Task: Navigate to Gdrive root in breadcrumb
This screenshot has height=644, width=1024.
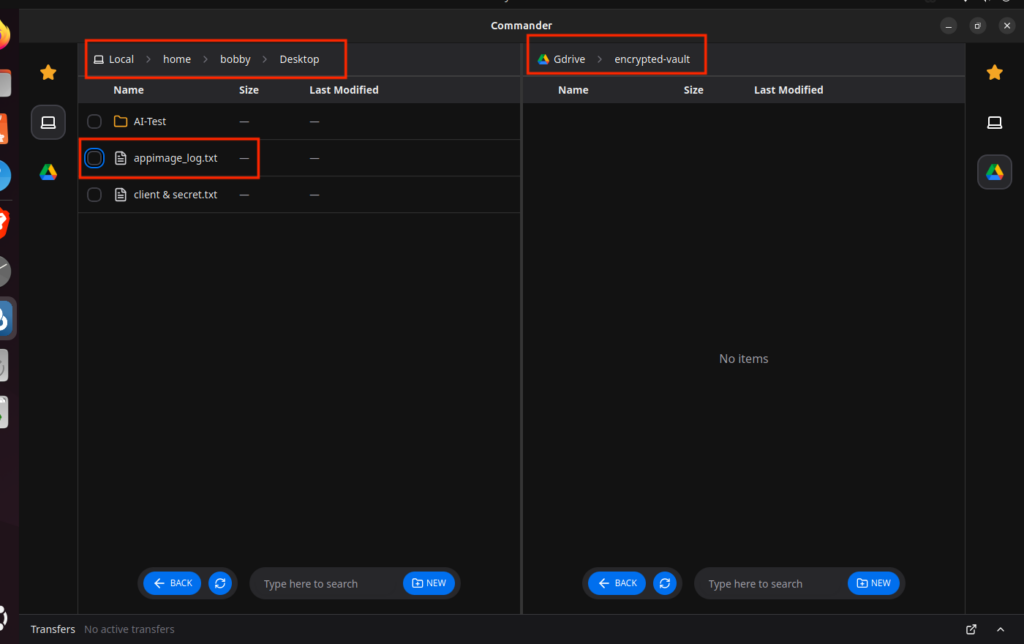Action: pyautogui.click(x=562, y=59)
